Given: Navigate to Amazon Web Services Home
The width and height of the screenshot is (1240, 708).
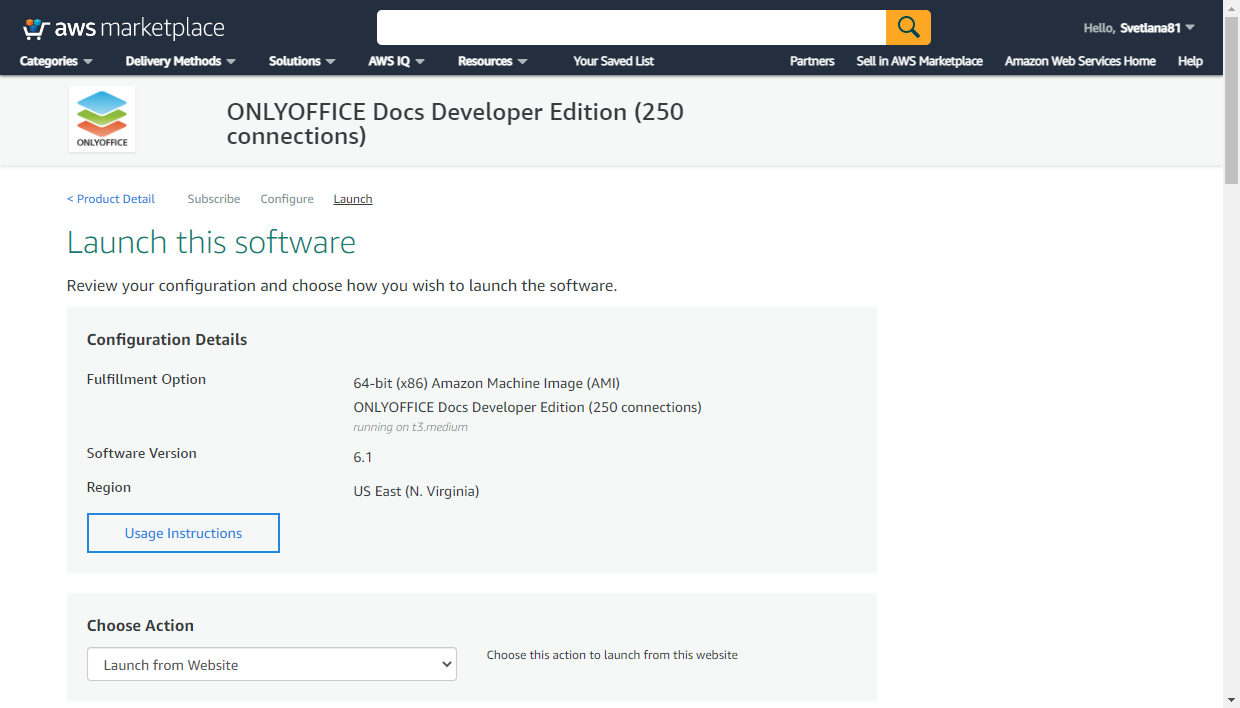Looking at the screenshot, I should 1080,61.
